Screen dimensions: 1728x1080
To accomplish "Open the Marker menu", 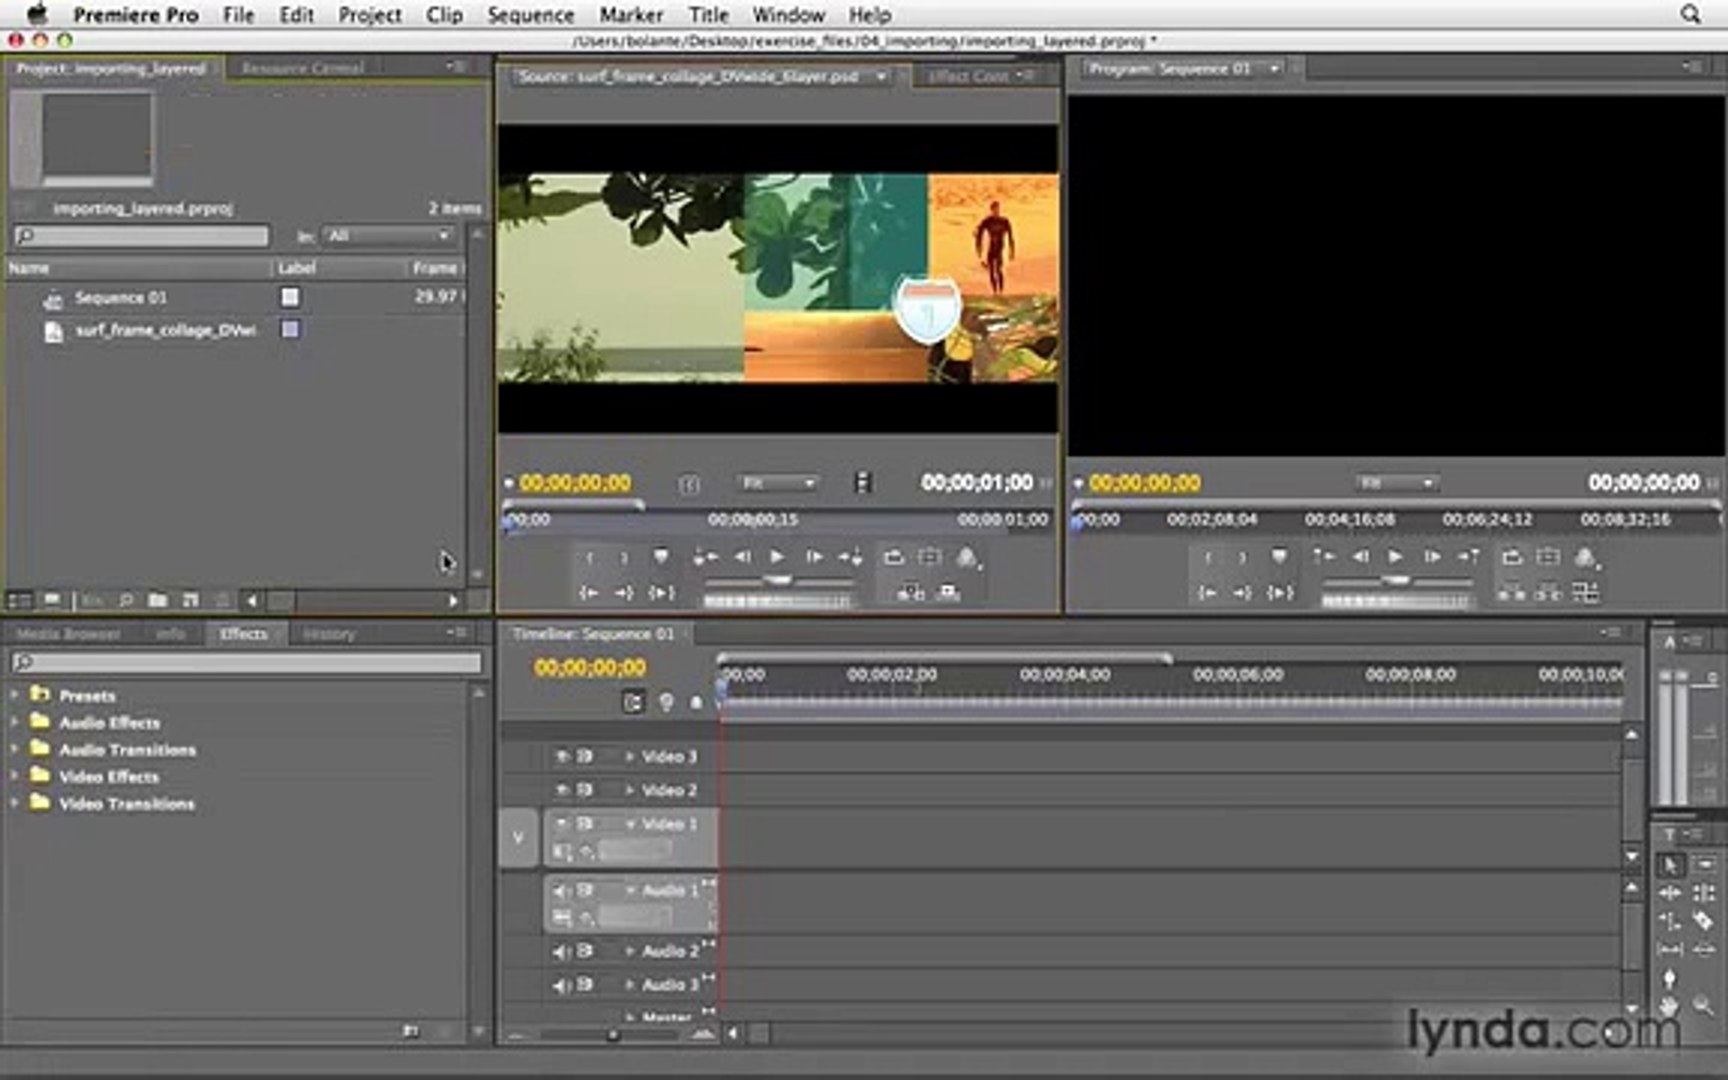I will (x=631, y=15).
